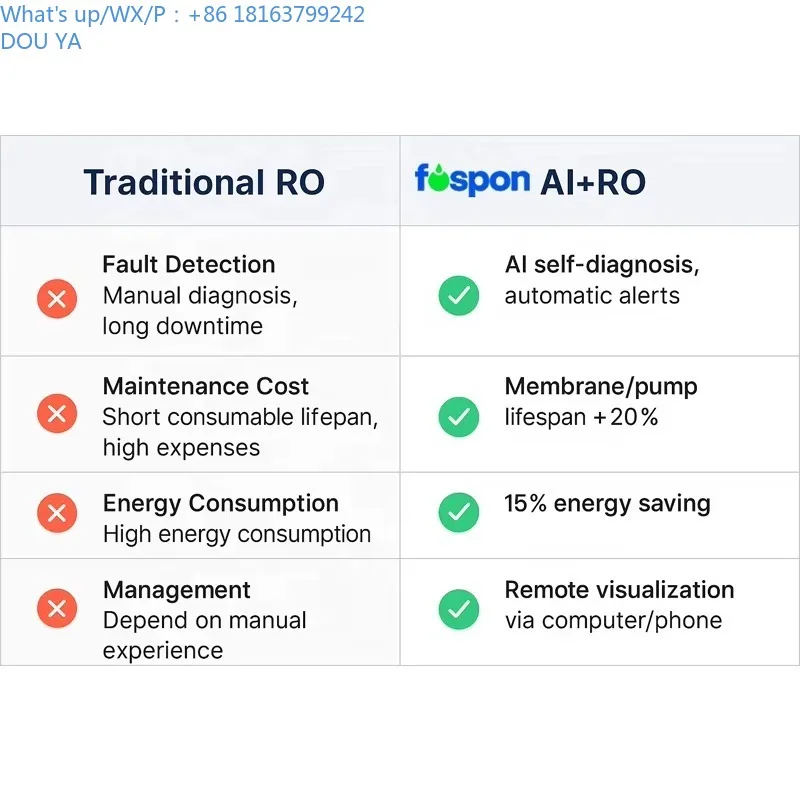Click green checkmark beside Membrane/pump lifespan
The image size is (800, 800).
pyautogui.click(x=459, y=416)
